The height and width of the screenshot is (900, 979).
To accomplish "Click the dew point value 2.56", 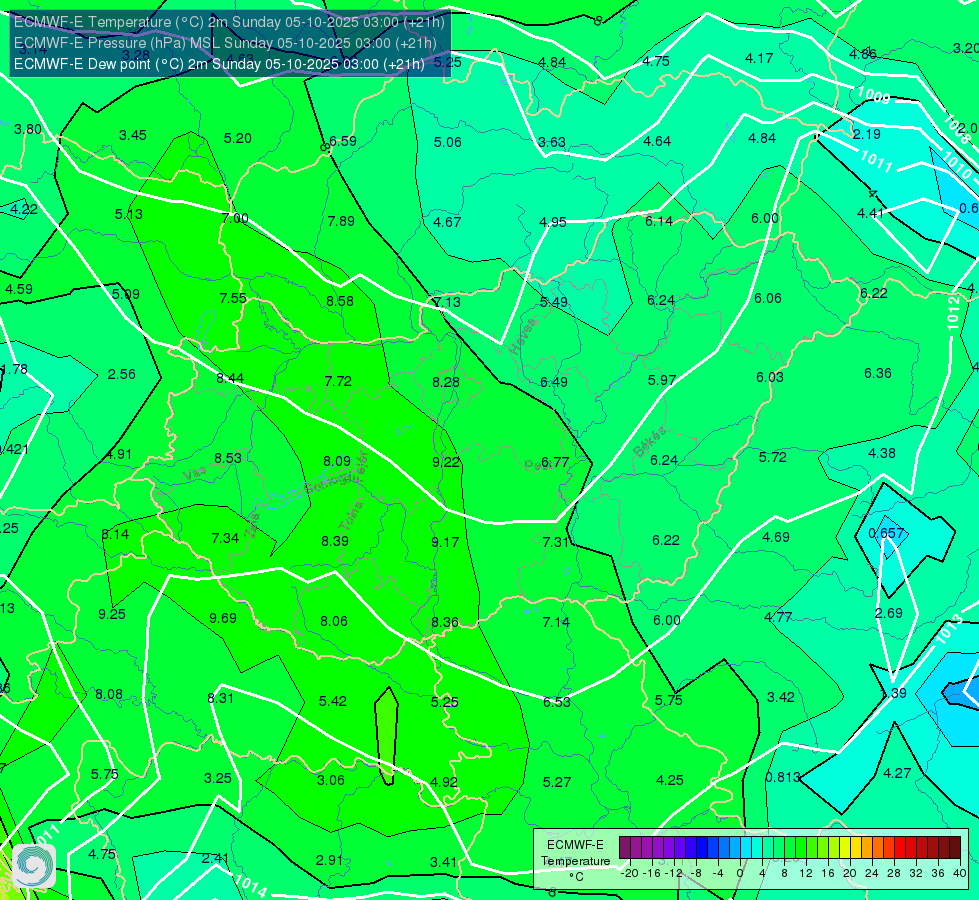I will pyautogui.click(x=122, y=374).
